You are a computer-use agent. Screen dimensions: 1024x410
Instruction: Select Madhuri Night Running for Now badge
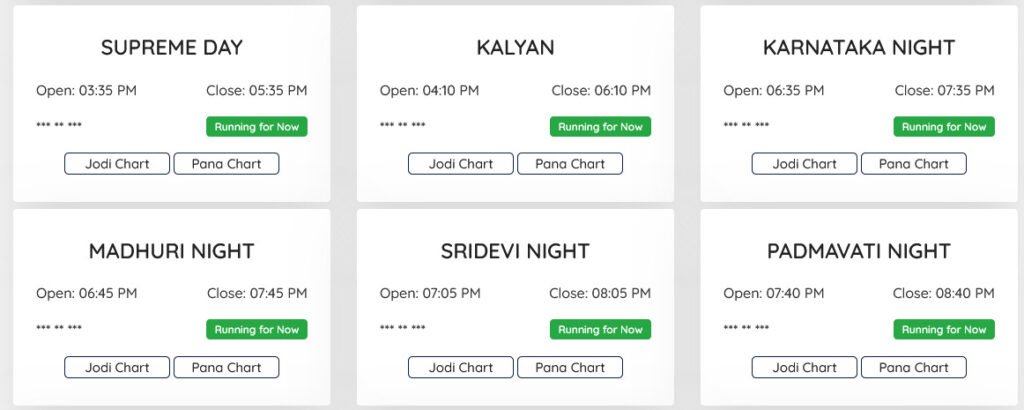[257, 330]
